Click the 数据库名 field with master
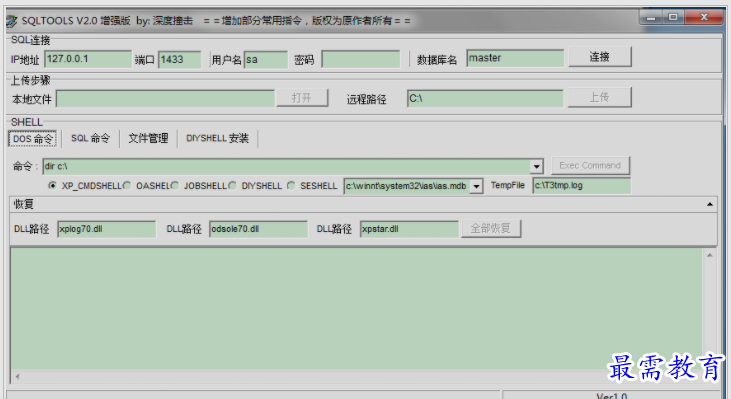Image resolution: width=731 pixels, height=399 pixels. [515, 58]
